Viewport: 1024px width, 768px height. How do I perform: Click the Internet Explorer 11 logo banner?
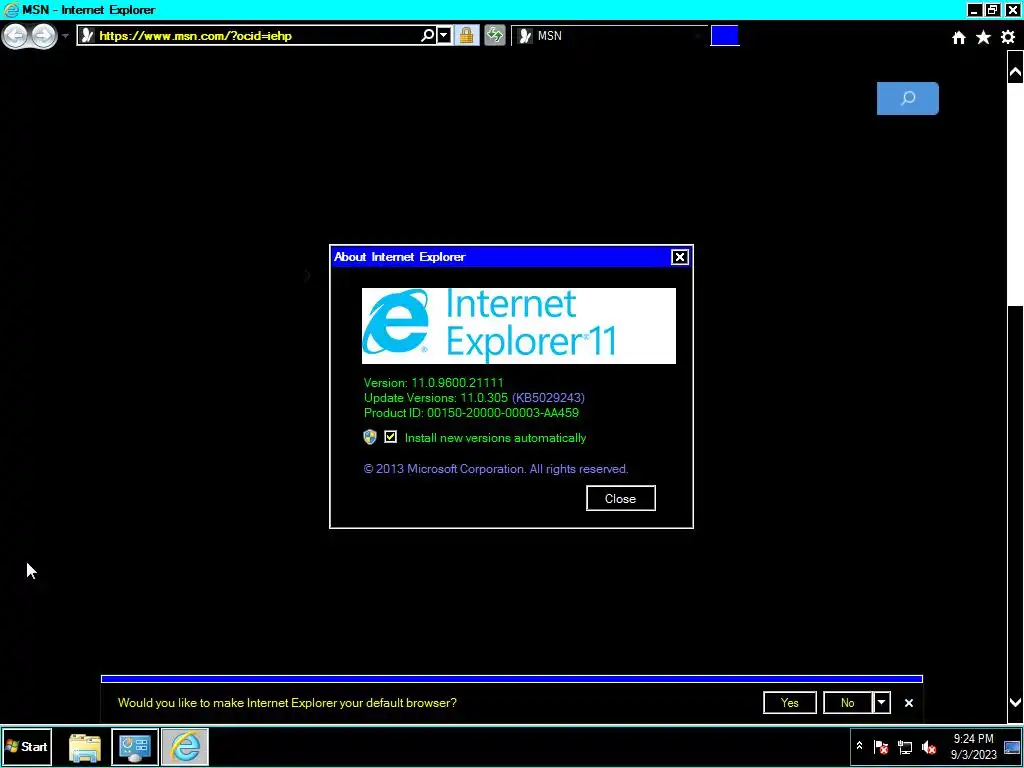pos(519,326)
